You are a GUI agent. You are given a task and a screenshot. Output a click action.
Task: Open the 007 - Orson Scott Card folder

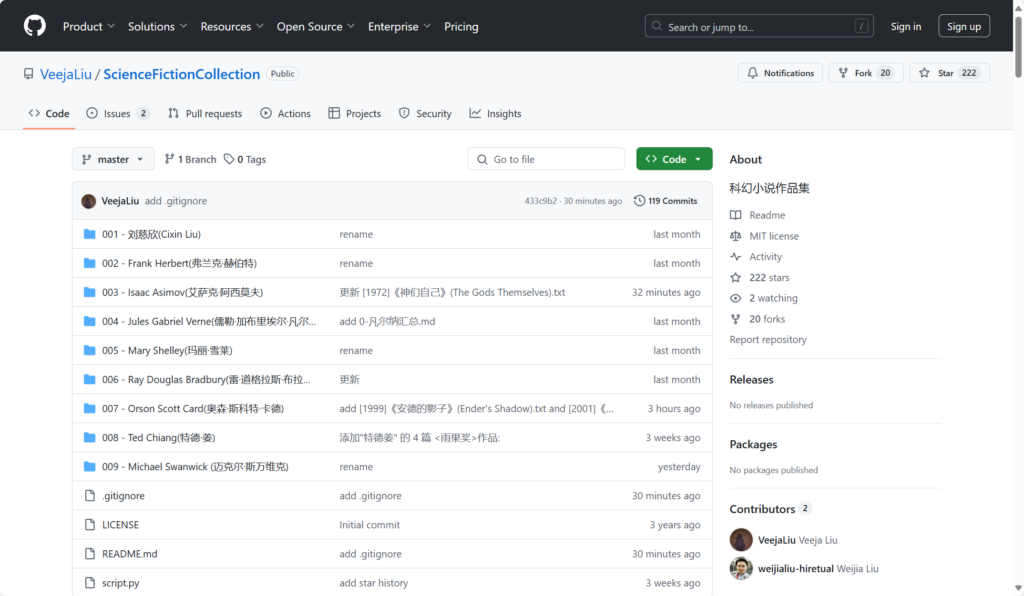193,408
